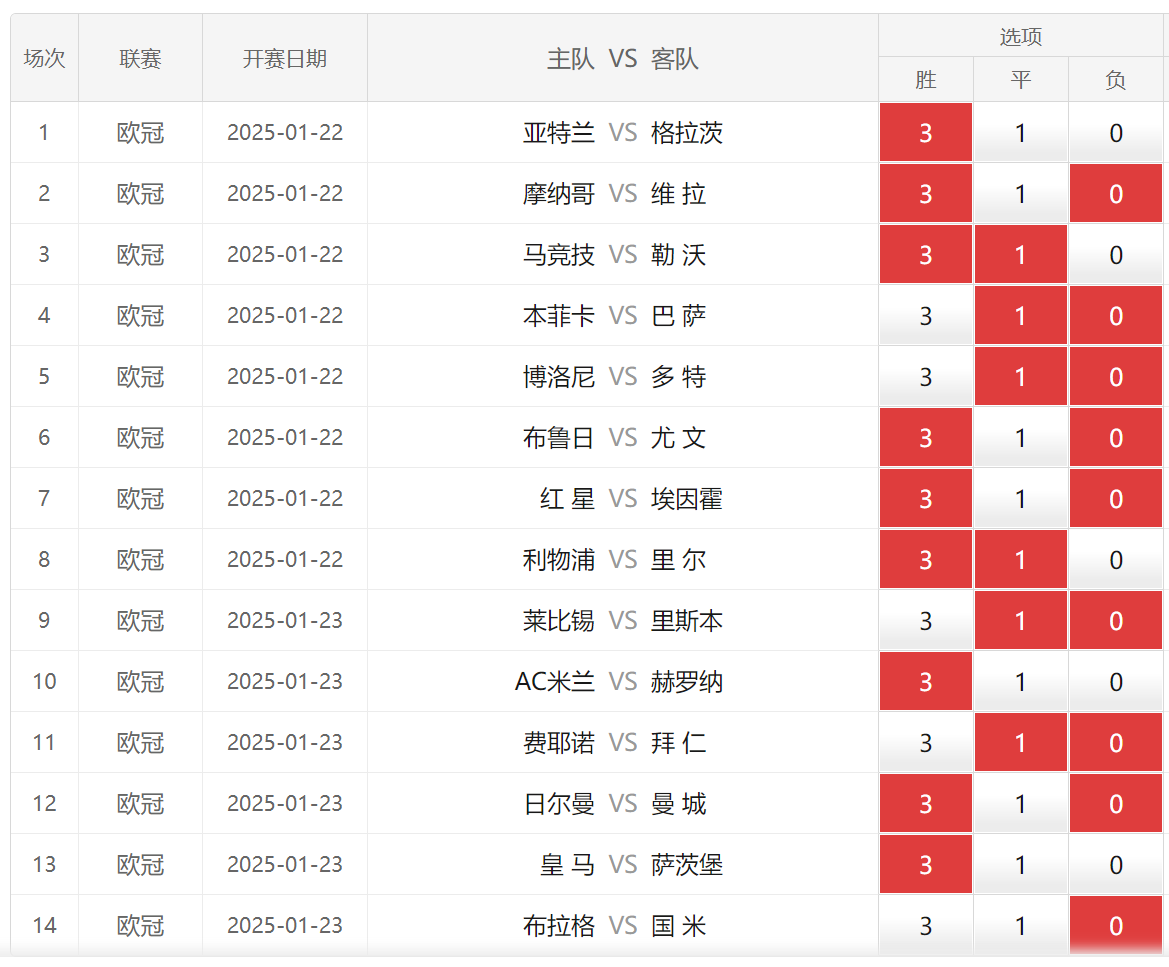Click match text AC米兰 VS 赫罗纳
Viewport: 1169px width, 967px height.
619,682
